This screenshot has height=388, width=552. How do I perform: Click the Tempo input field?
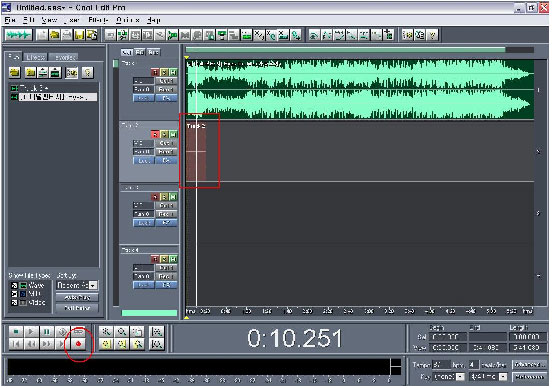(441, 365)
